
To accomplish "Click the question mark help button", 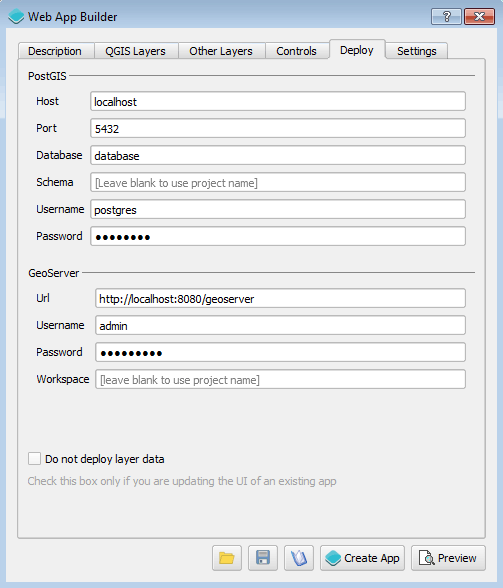I will pos(446,16).
